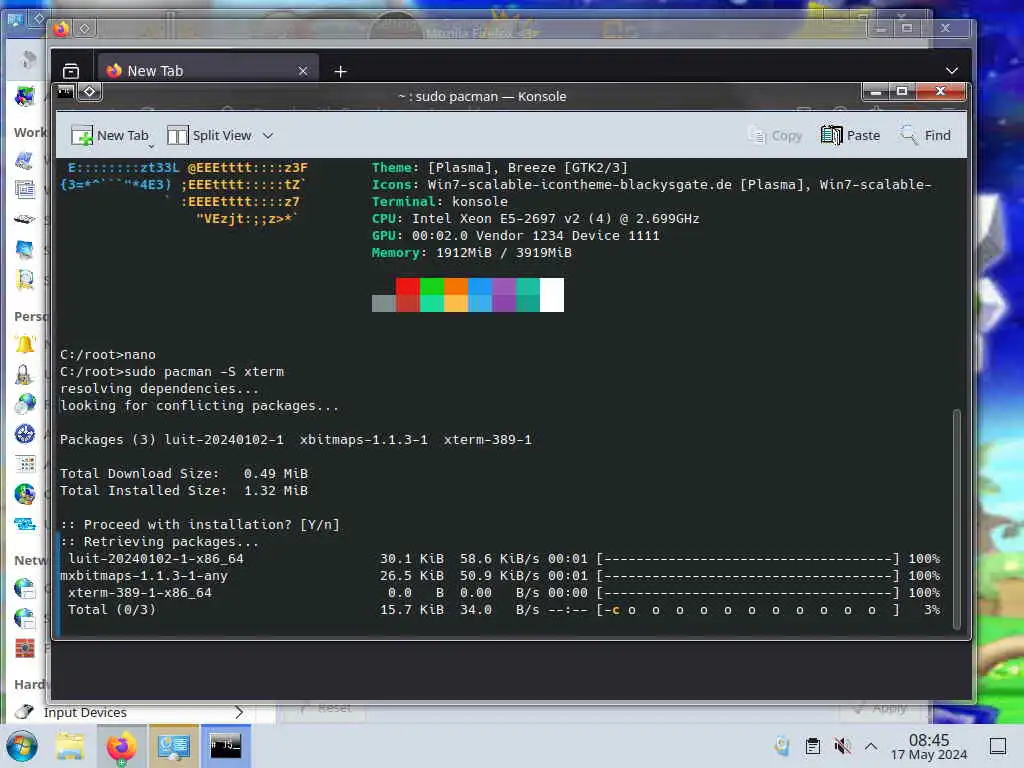Expand the Firefox list-all-tabs chevron
Viewport: 1024px width, 768px height.
952,71
